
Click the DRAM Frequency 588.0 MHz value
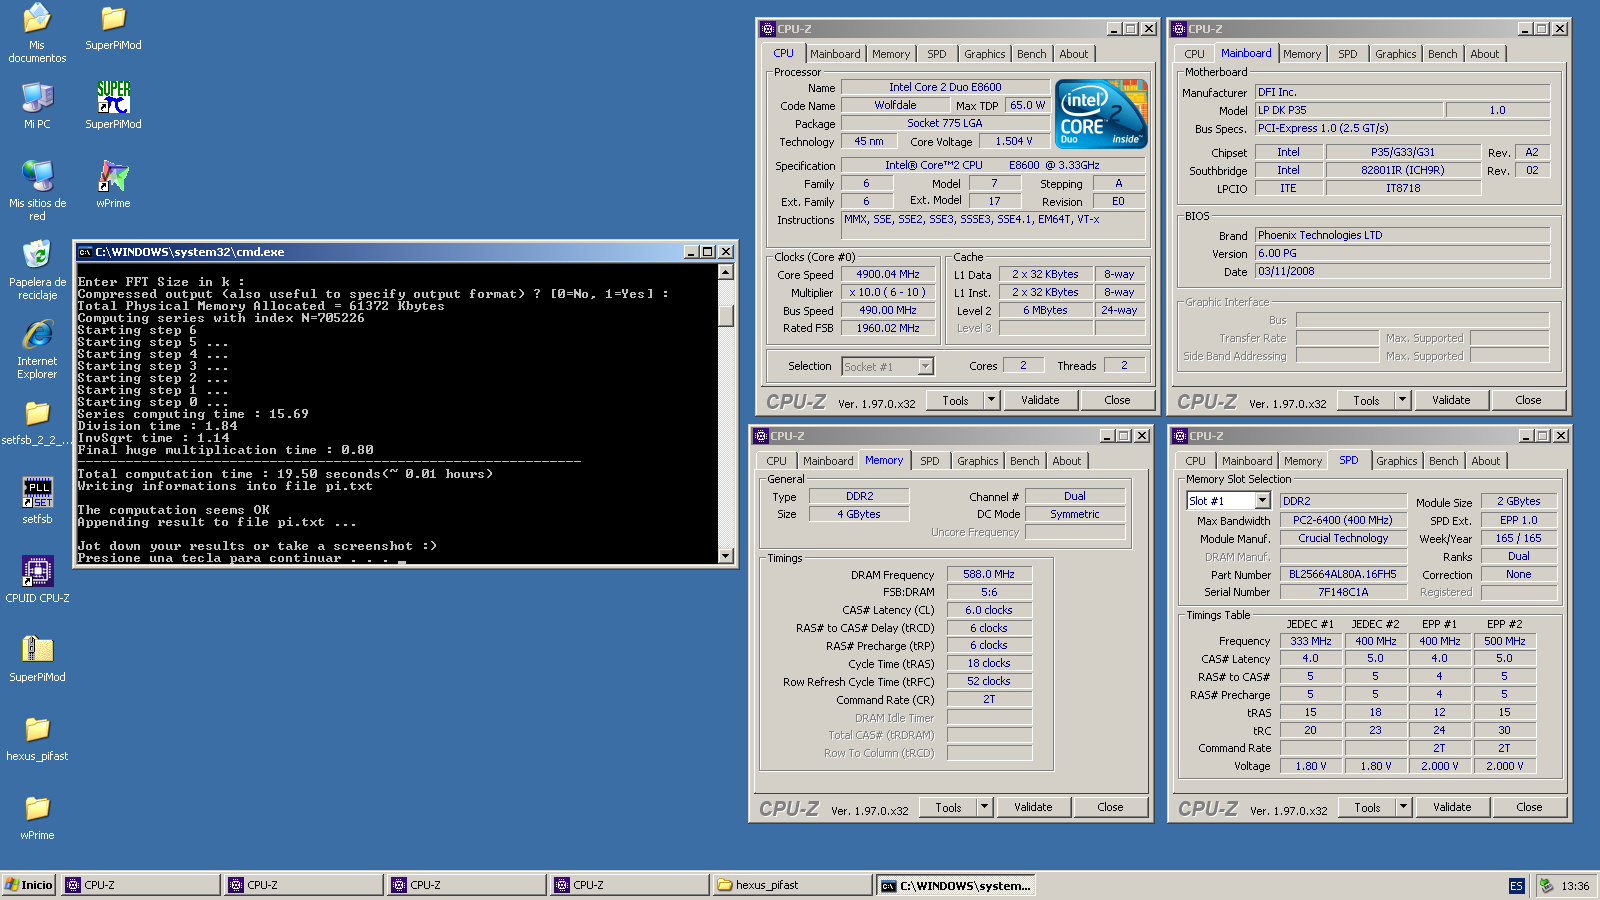(989, 574)
